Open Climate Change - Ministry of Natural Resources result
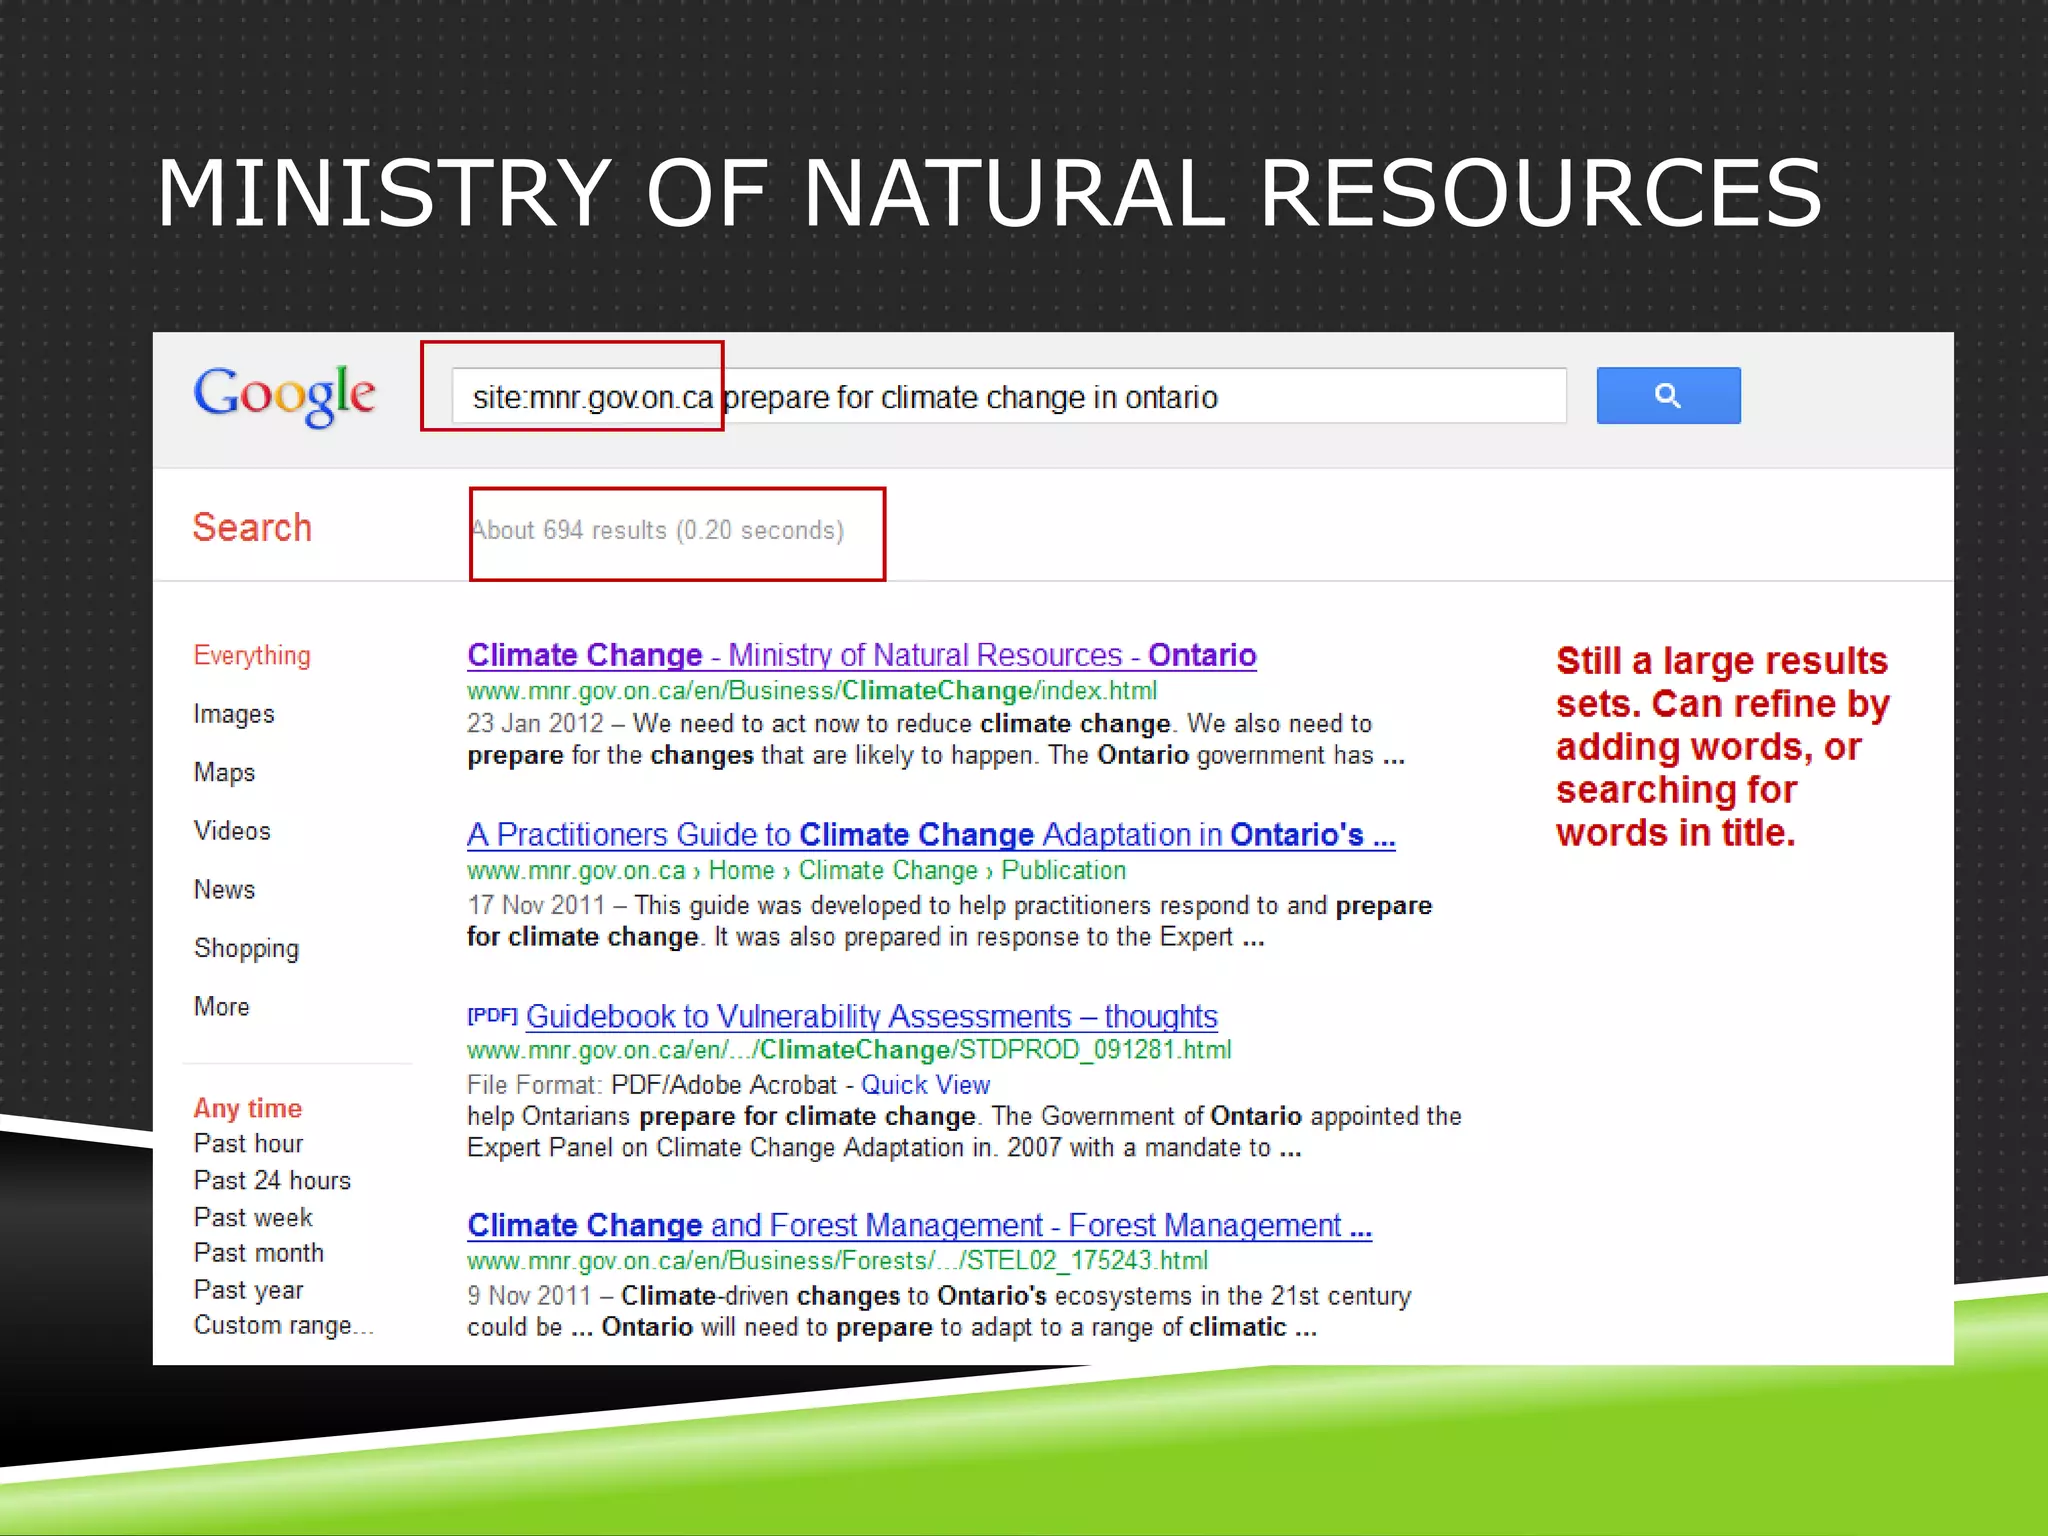 coord(862,655)
